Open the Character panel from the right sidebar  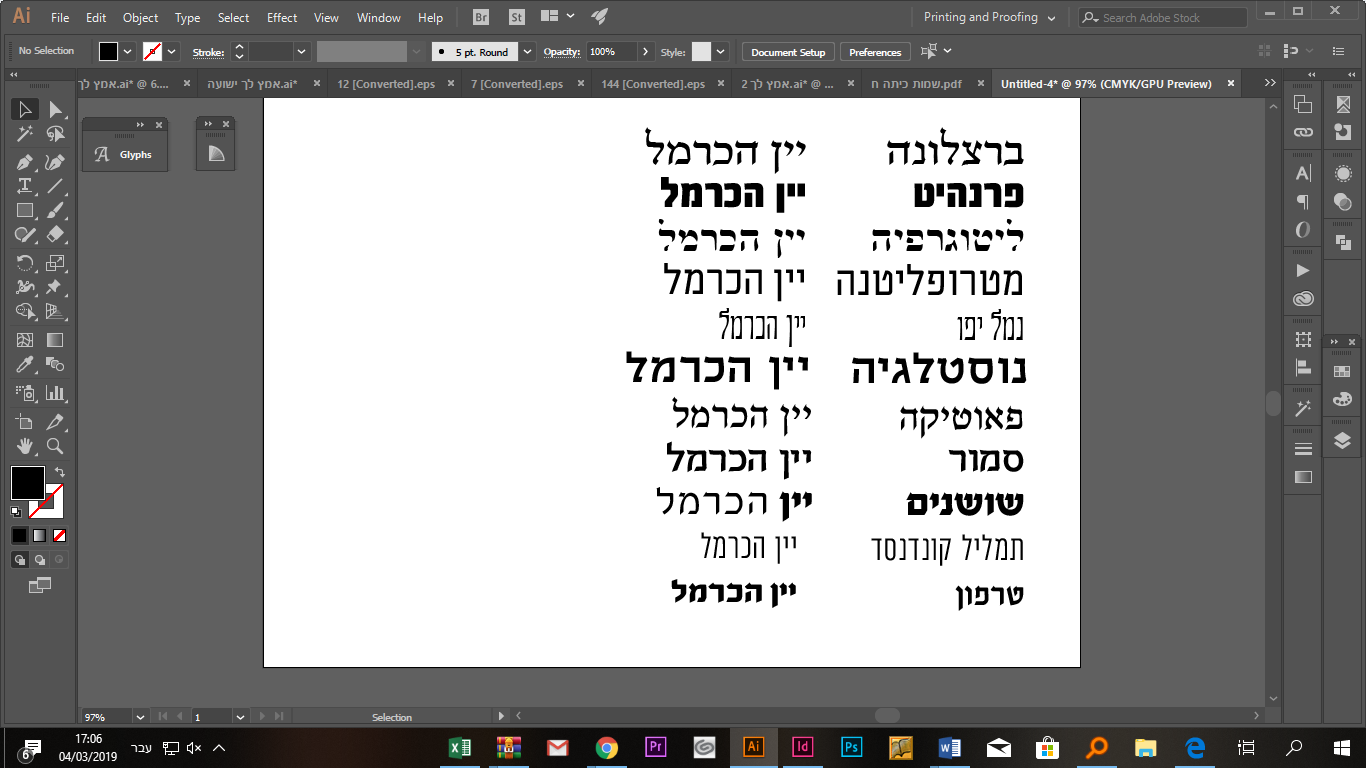coord(1303,172)
